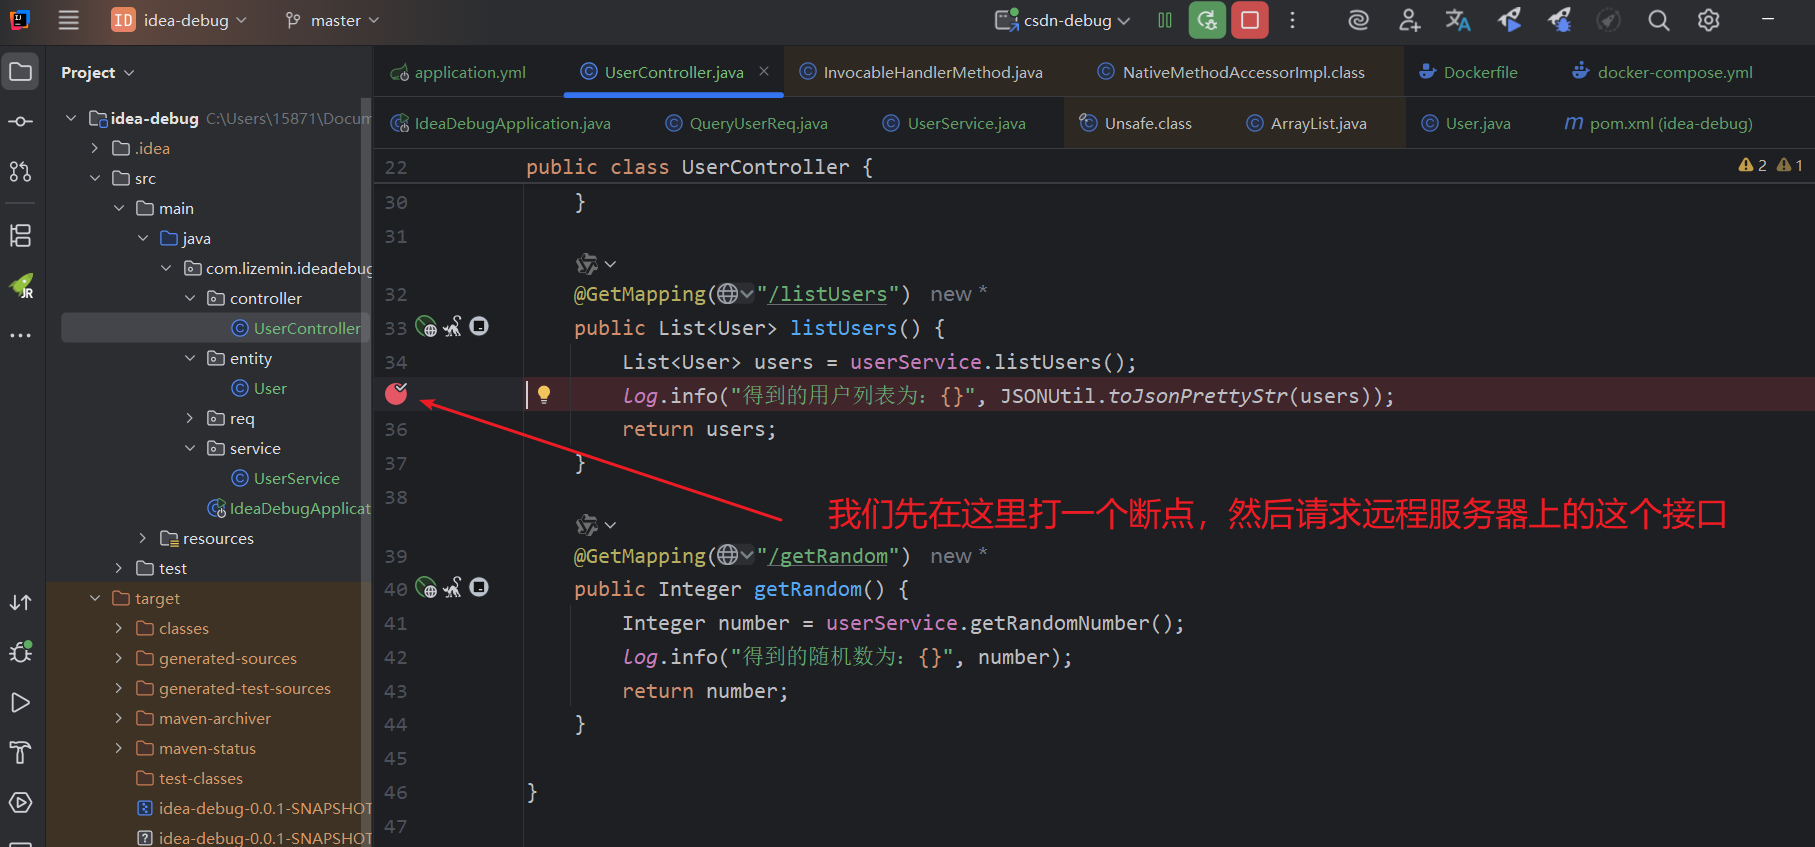Open the Run tool window

click(x=20, y=702)
